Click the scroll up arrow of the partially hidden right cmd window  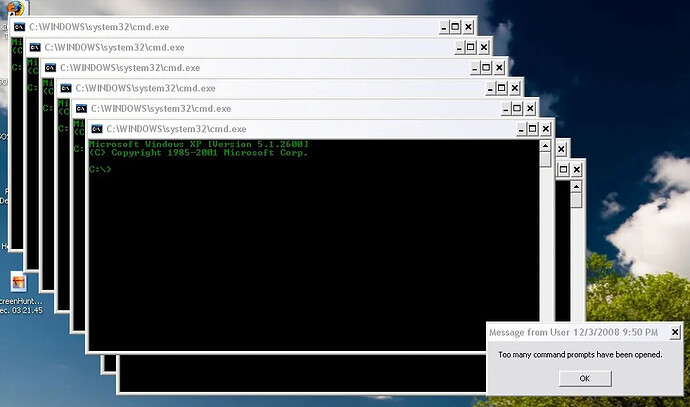576,187
